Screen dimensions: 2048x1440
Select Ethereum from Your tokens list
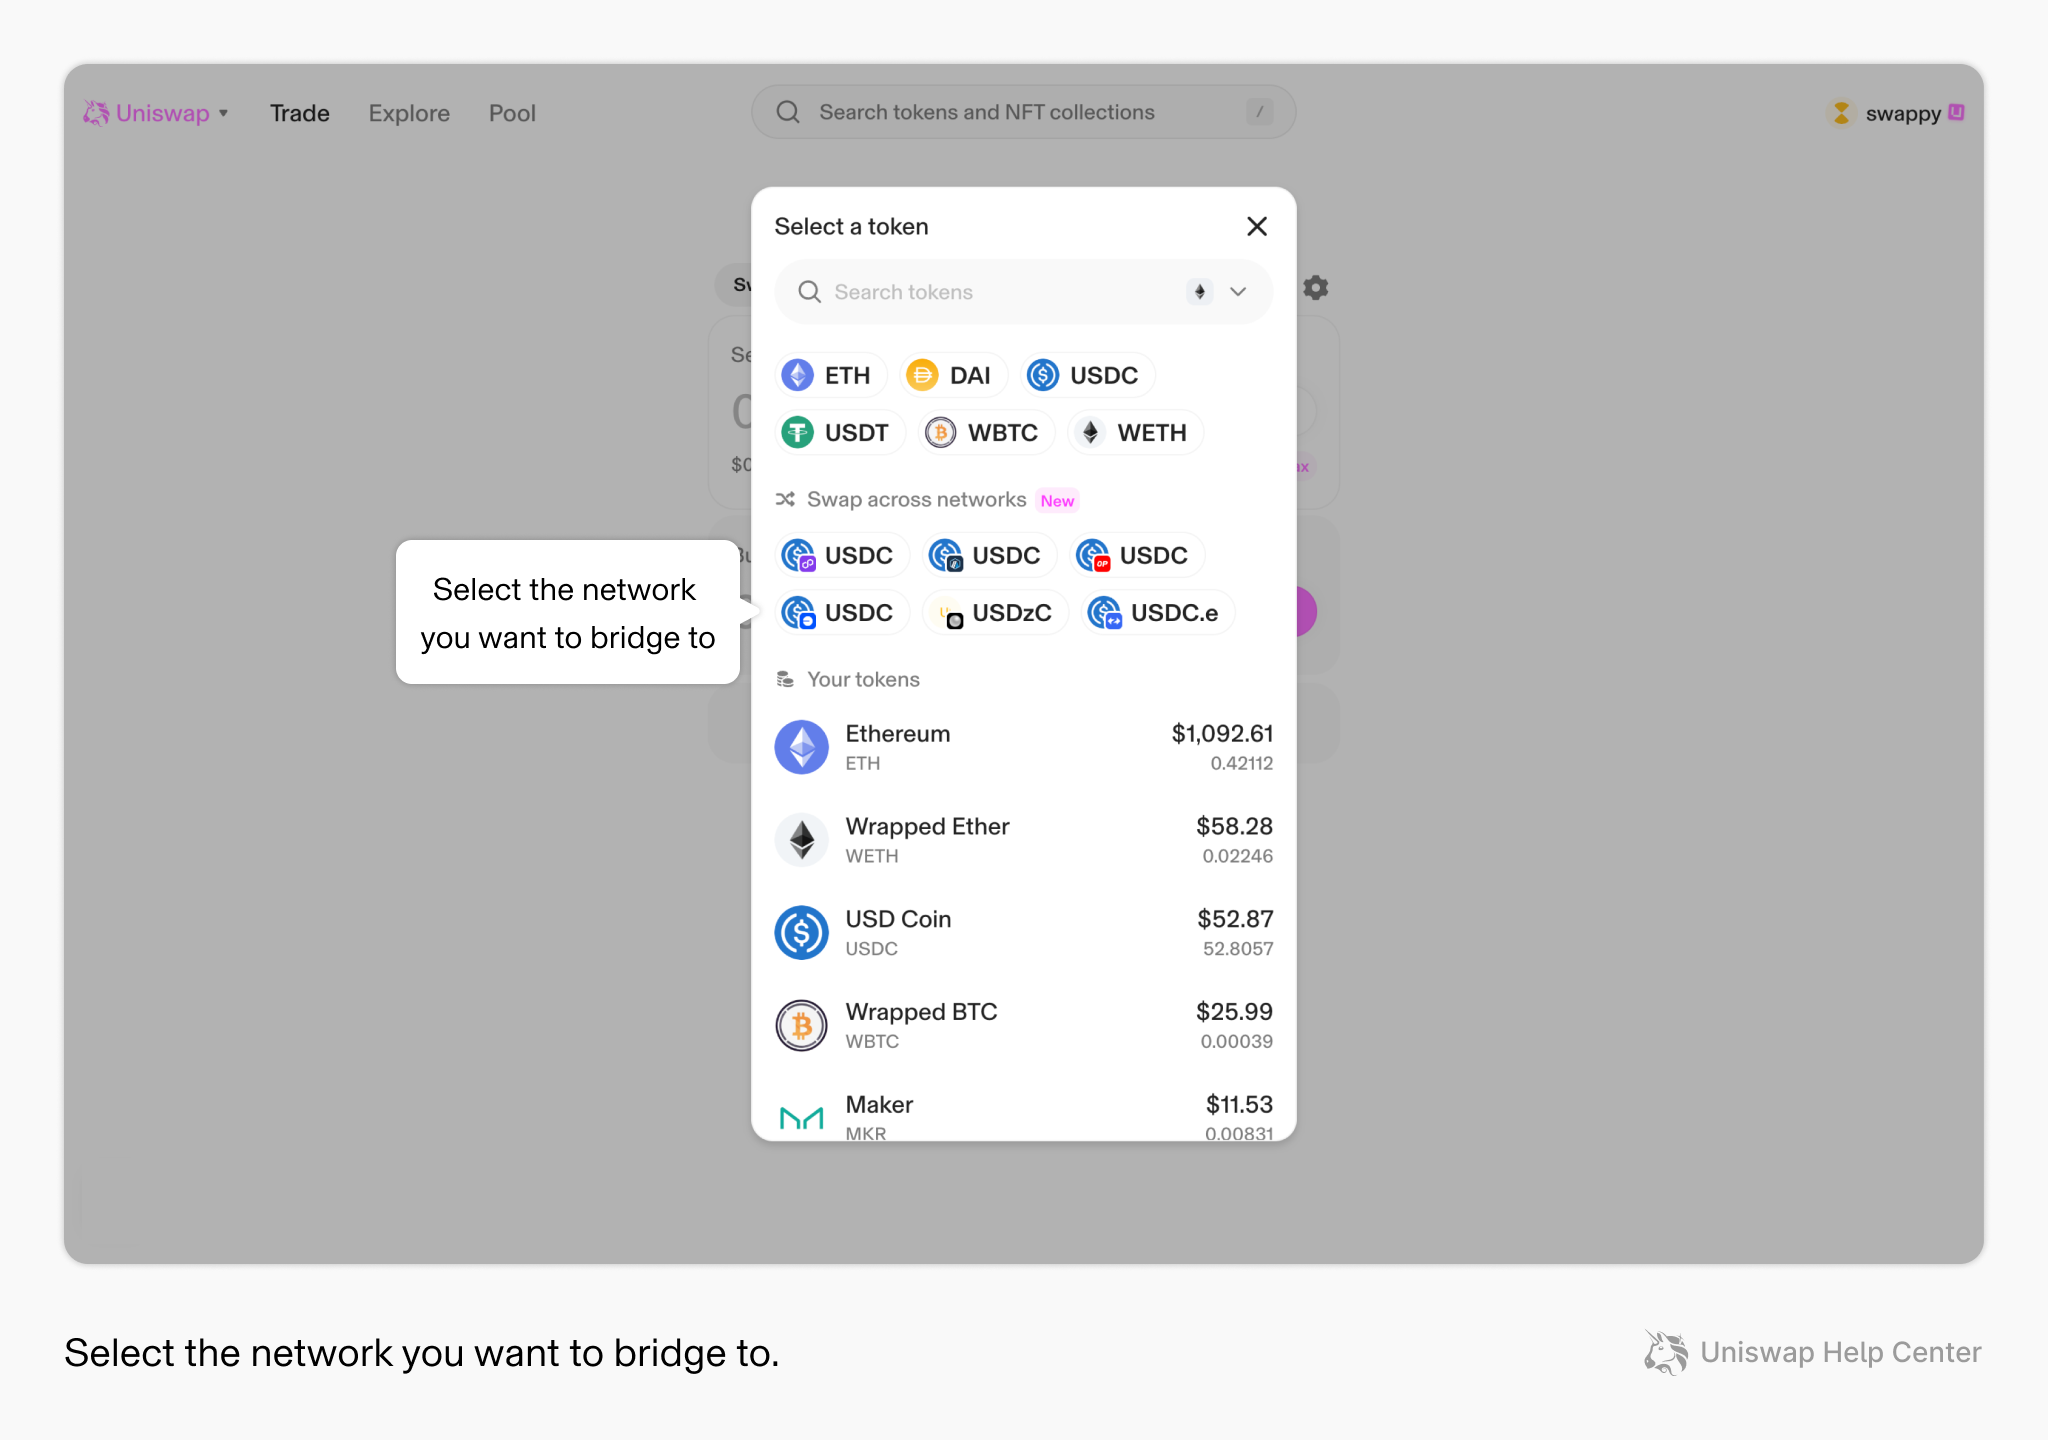point(1023,747)
